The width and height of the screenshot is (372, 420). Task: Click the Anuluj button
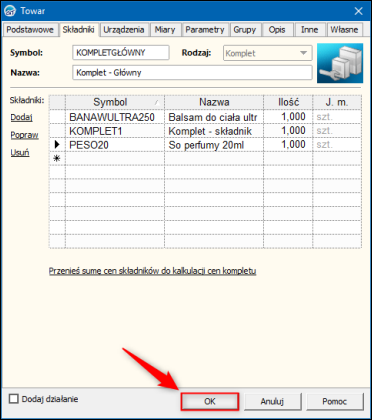point(272,402)
